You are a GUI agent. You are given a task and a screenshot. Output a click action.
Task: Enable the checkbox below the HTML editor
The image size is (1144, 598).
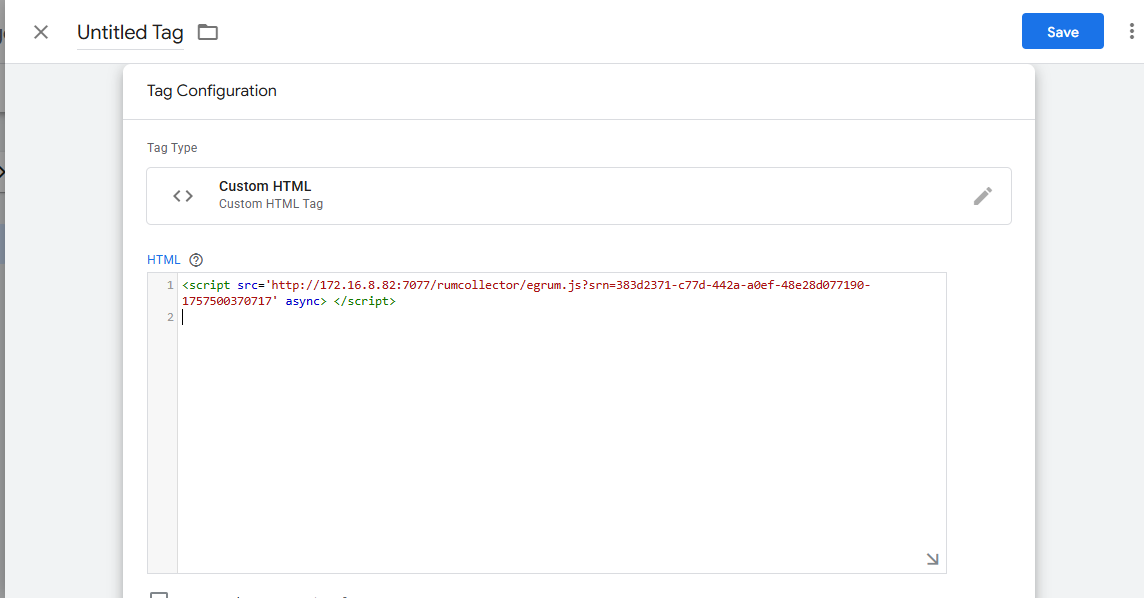tap(160, 596)
